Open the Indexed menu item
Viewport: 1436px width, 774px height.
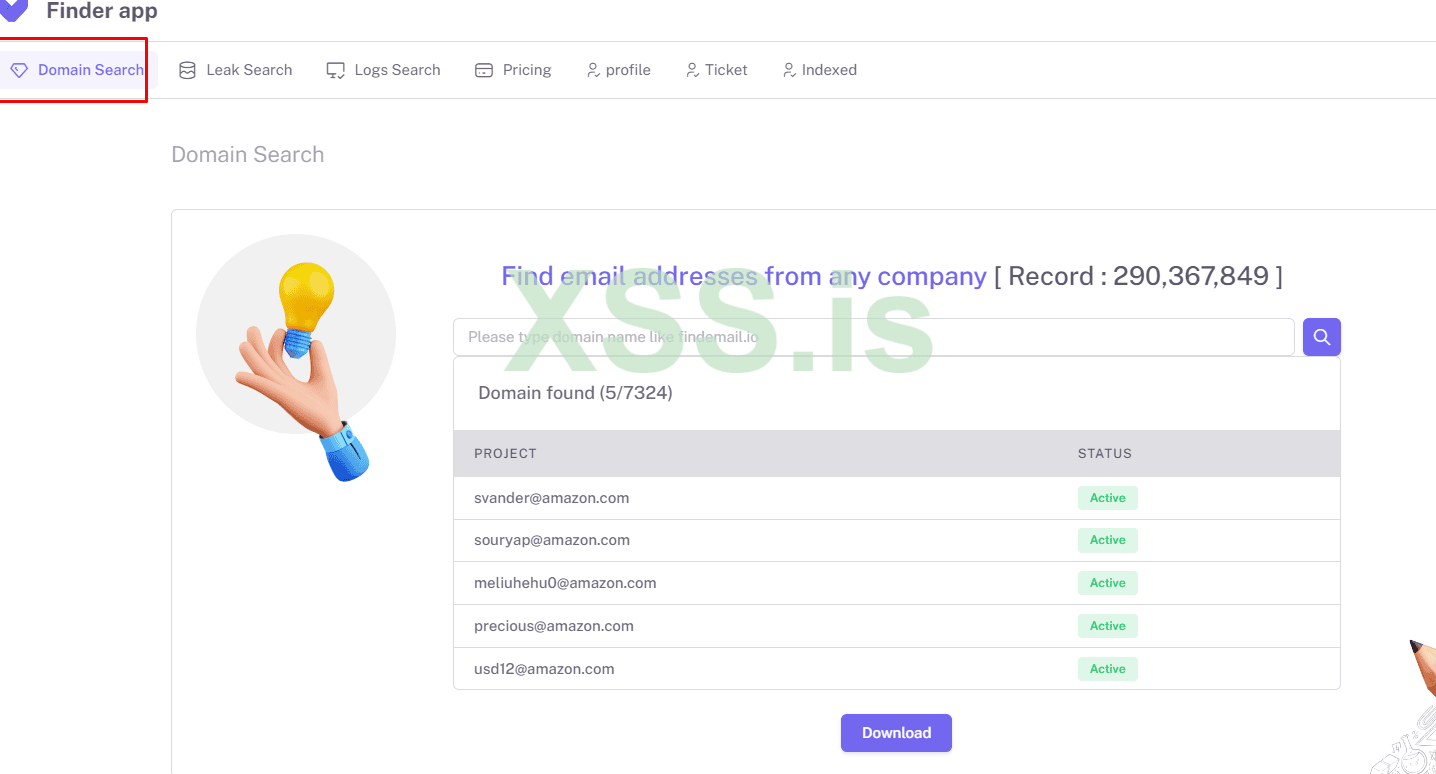(x=819, y=70)
